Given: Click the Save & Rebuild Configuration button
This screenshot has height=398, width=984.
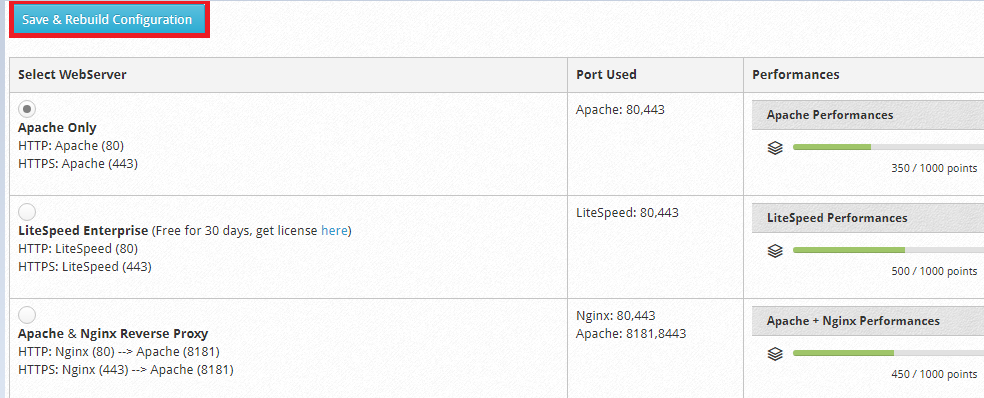Looking at the screenshot, I should coord(108,19).
